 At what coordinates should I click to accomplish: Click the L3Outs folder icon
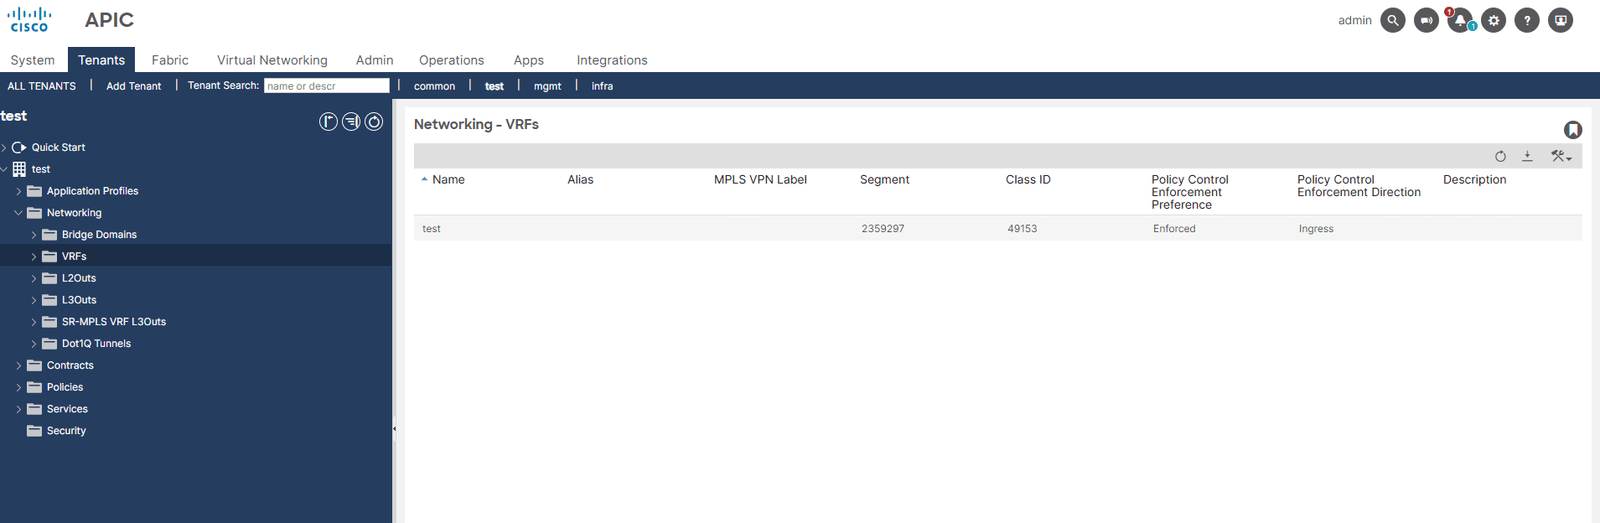[x=49, y=300]
